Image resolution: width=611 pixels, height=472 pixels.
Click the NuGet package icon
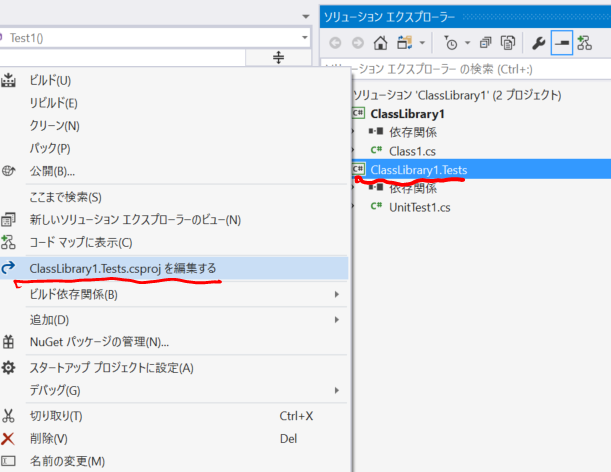coord(8,342)
